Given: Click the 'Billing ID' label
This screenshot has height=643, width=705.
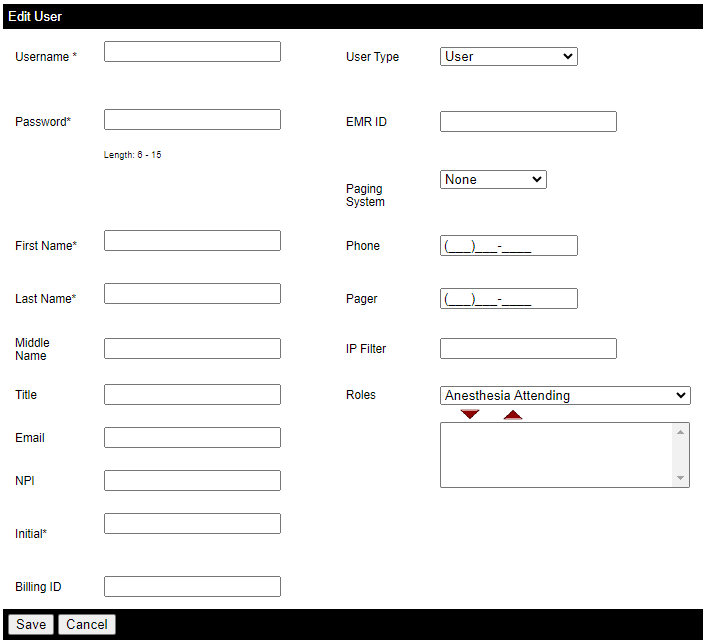Looking at the screenshot, I should tap(38, 587).
